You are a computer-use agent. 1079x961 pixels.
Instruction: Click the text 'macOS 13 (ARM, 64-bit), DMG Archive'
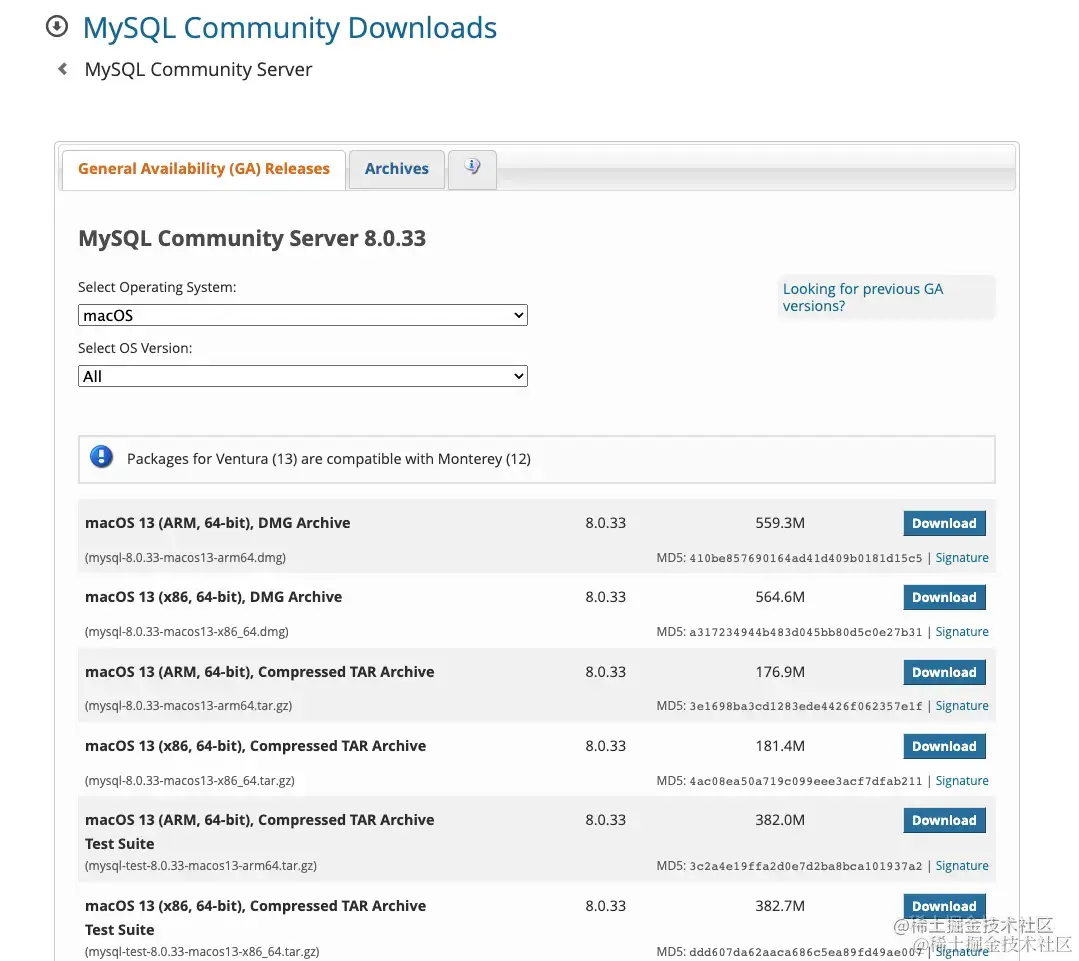(217, 523)
